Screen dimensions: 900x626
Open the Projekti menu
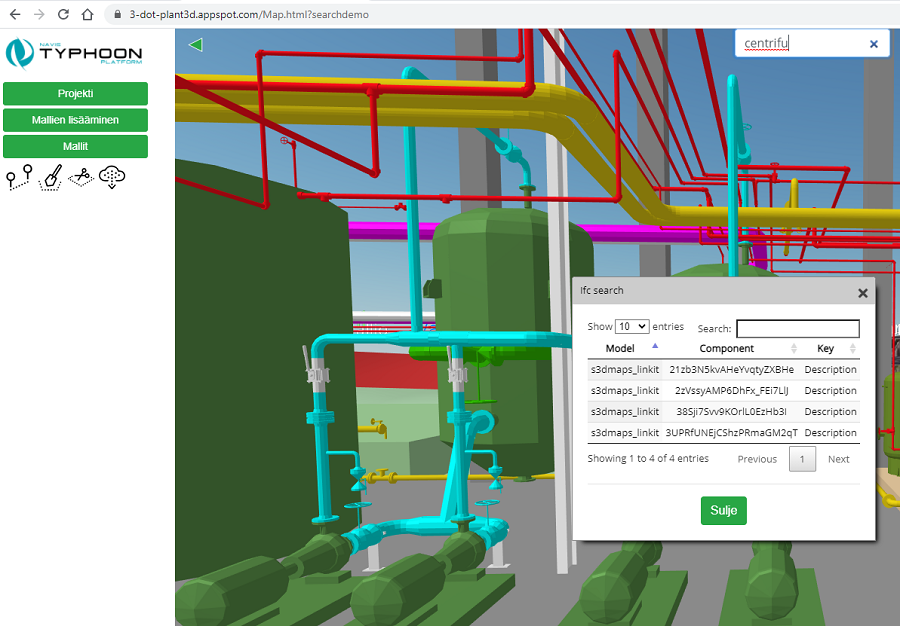[75, 93]
